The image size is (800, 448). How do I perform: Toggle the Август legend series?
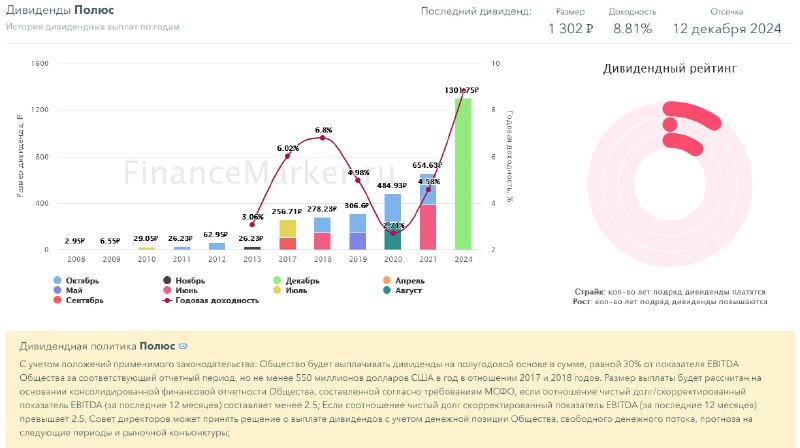click(403, 290)
